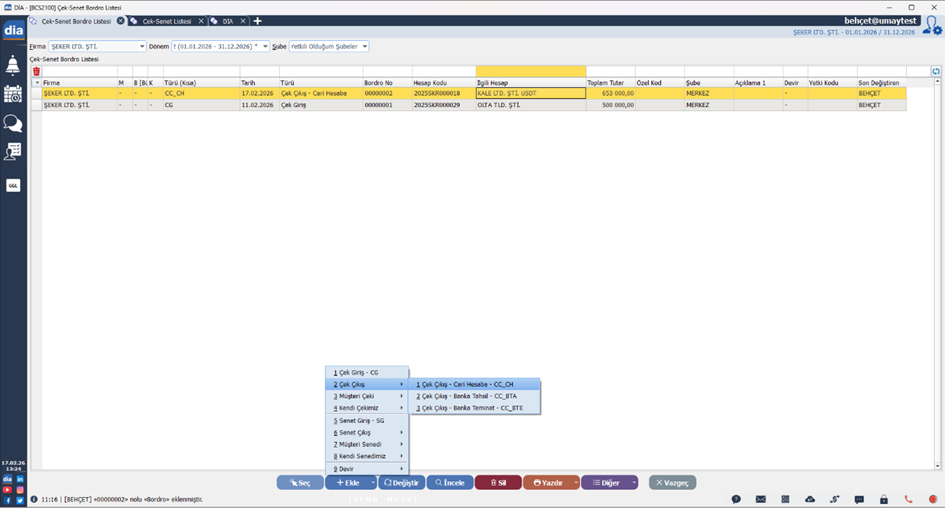Open the new tab plus icon
Image resolution: width=945 pixels, height=508 pixels.
[x=258, y=21]
